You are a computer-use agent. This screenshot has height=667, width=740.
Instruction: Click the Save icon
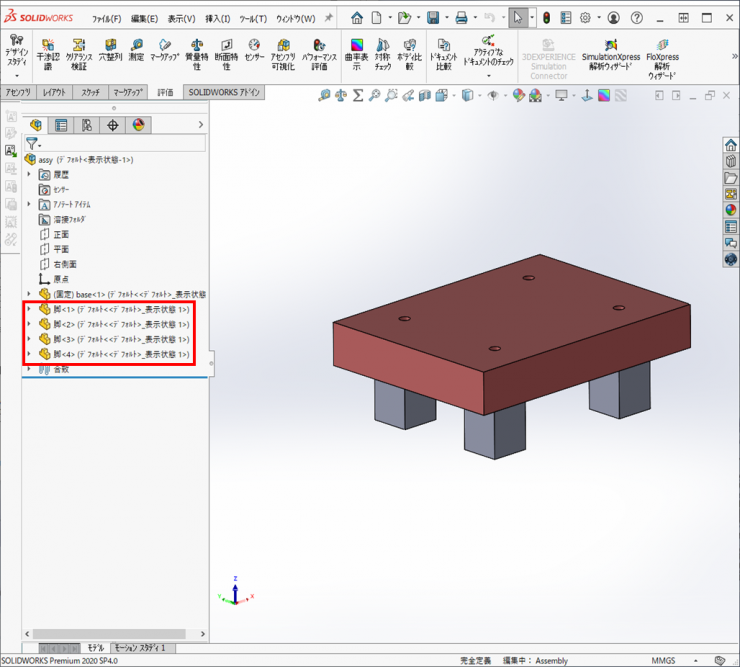[x=433, y=18]
